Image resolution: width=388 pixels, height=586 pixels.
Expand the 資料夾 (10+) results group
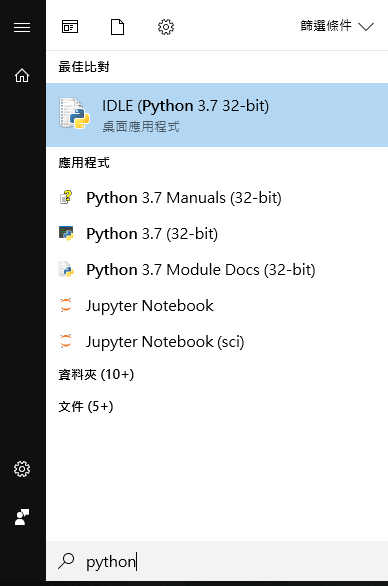96,374
